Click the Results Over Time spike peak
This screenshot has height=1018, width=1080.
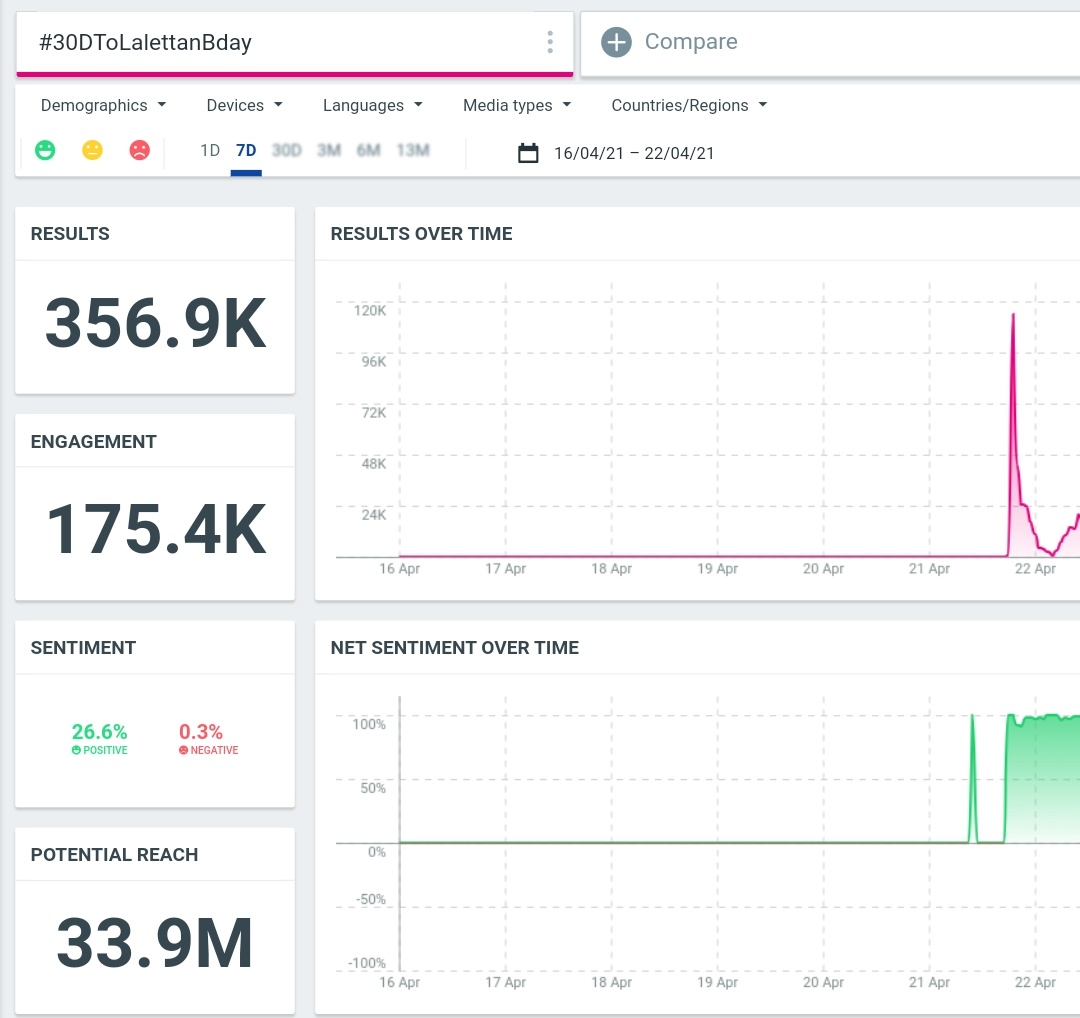(x=1012, y=315)
